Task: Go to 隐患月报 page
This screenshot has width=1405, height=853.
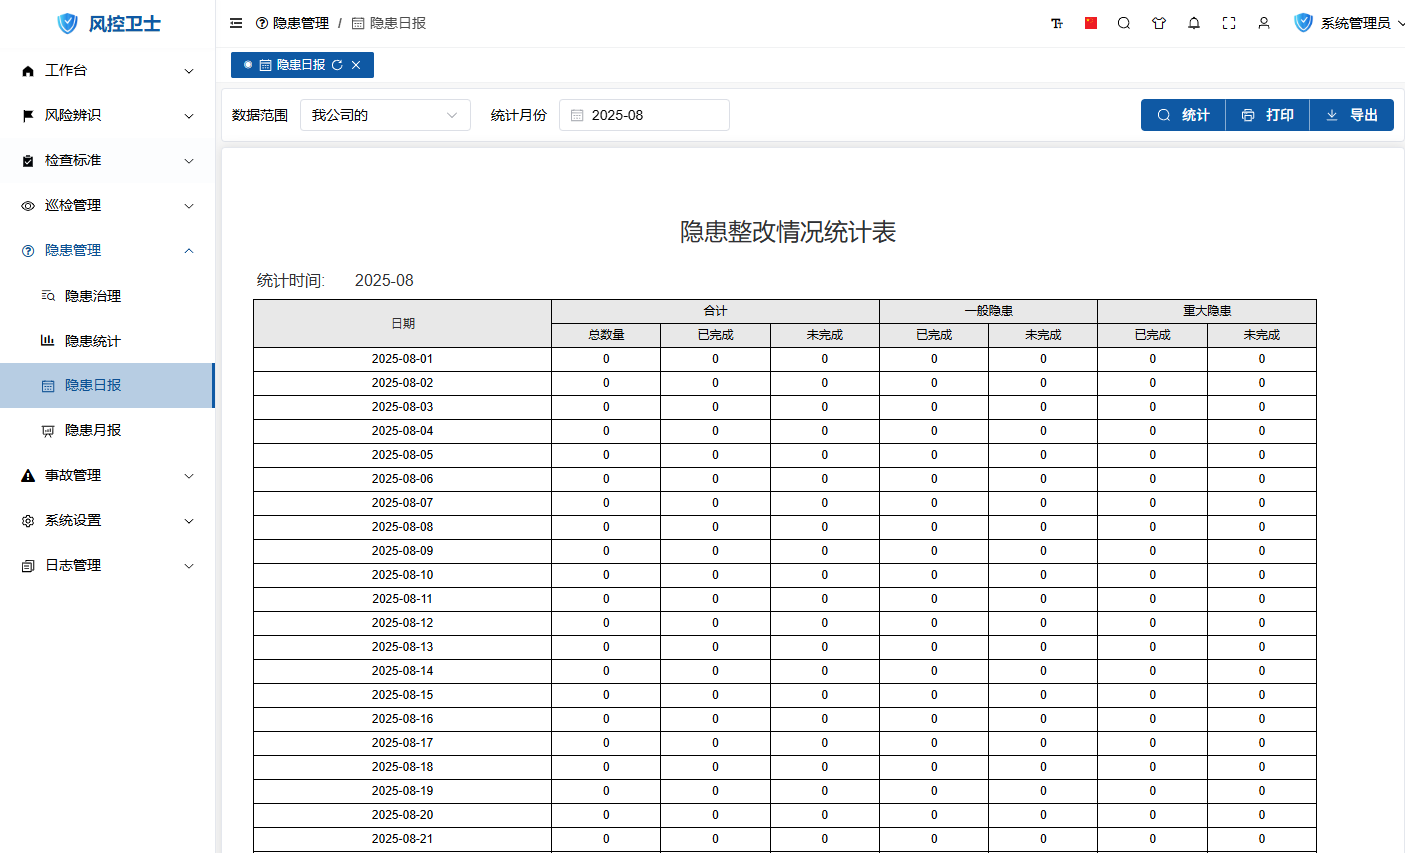Action: click(x=93, y=430)
